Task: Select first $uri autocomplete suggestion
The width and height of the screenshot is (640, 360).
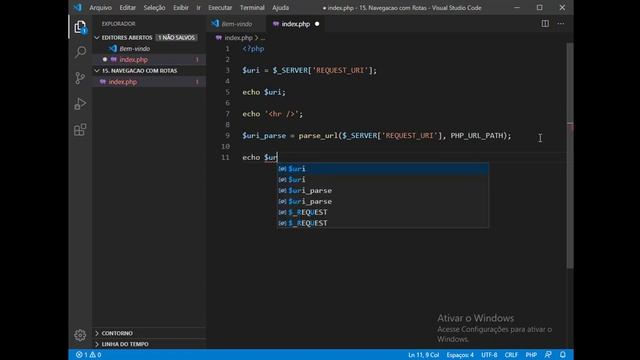Action: [x=383, y=169]
